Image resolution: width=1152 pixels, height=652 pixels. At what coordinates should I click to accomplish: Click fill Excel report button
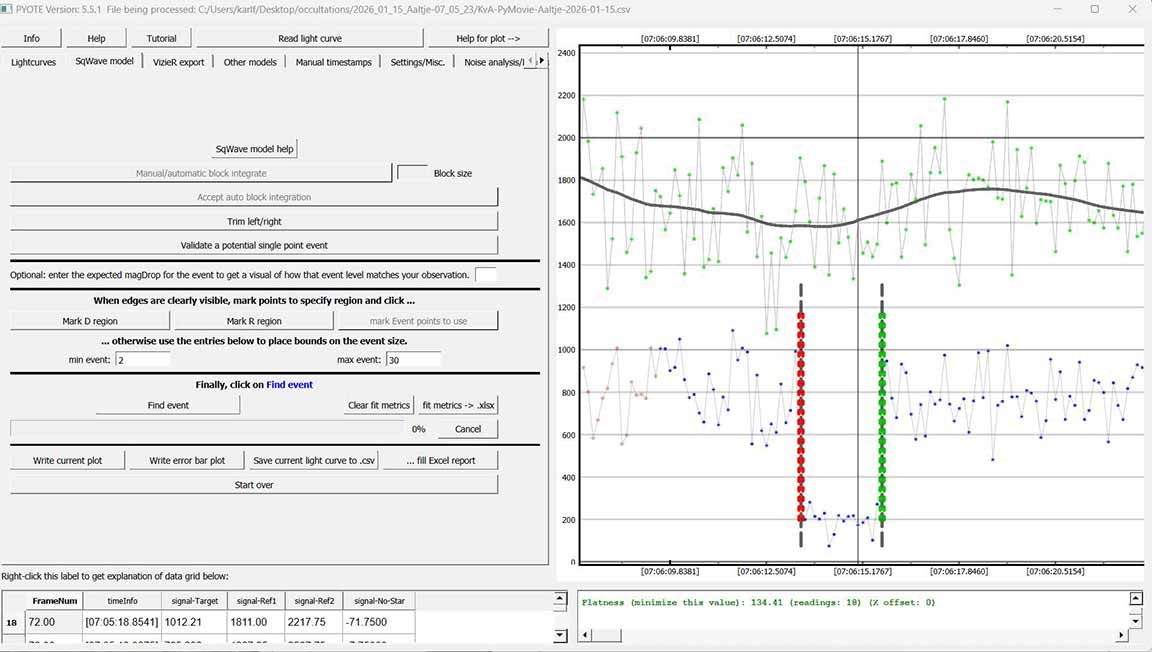[441, 460]
